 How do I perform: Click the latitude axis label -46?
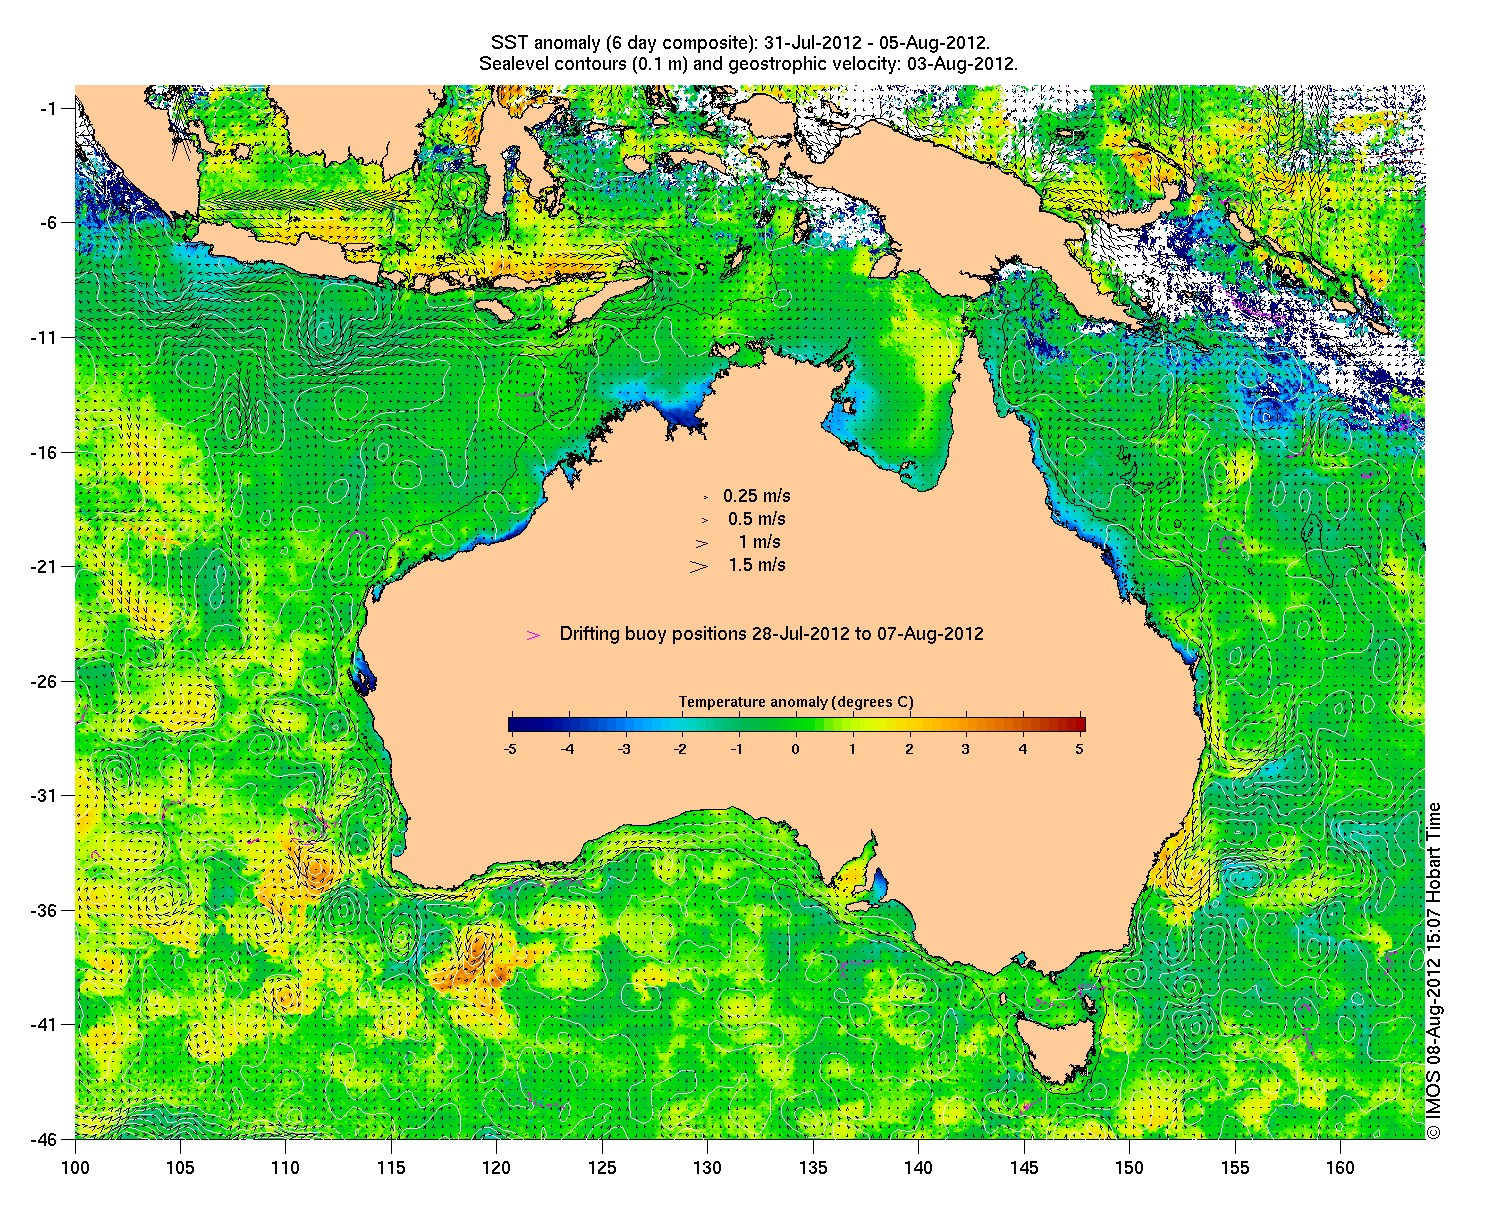(46, 1139)
